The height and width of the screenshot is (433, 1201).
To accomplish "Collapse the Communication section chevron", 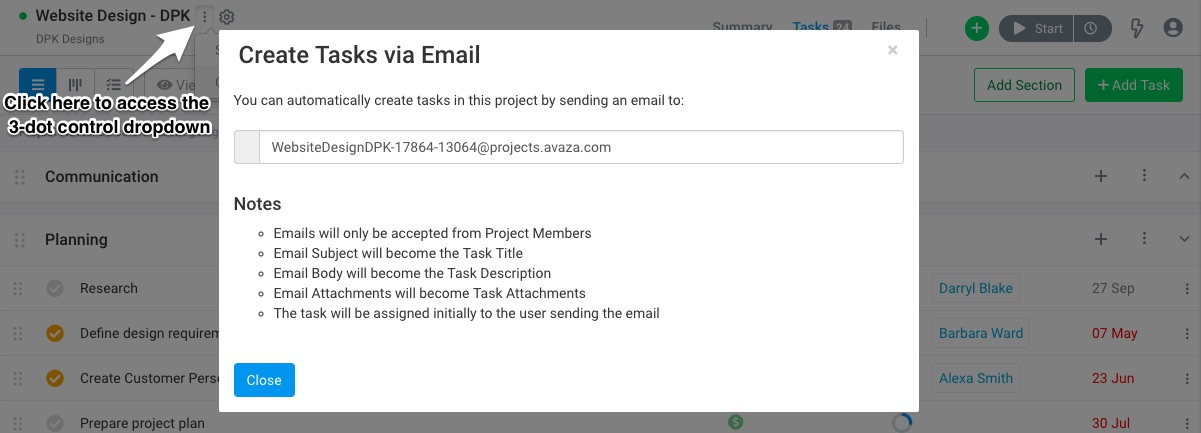I will click(x=1184, y=176).
